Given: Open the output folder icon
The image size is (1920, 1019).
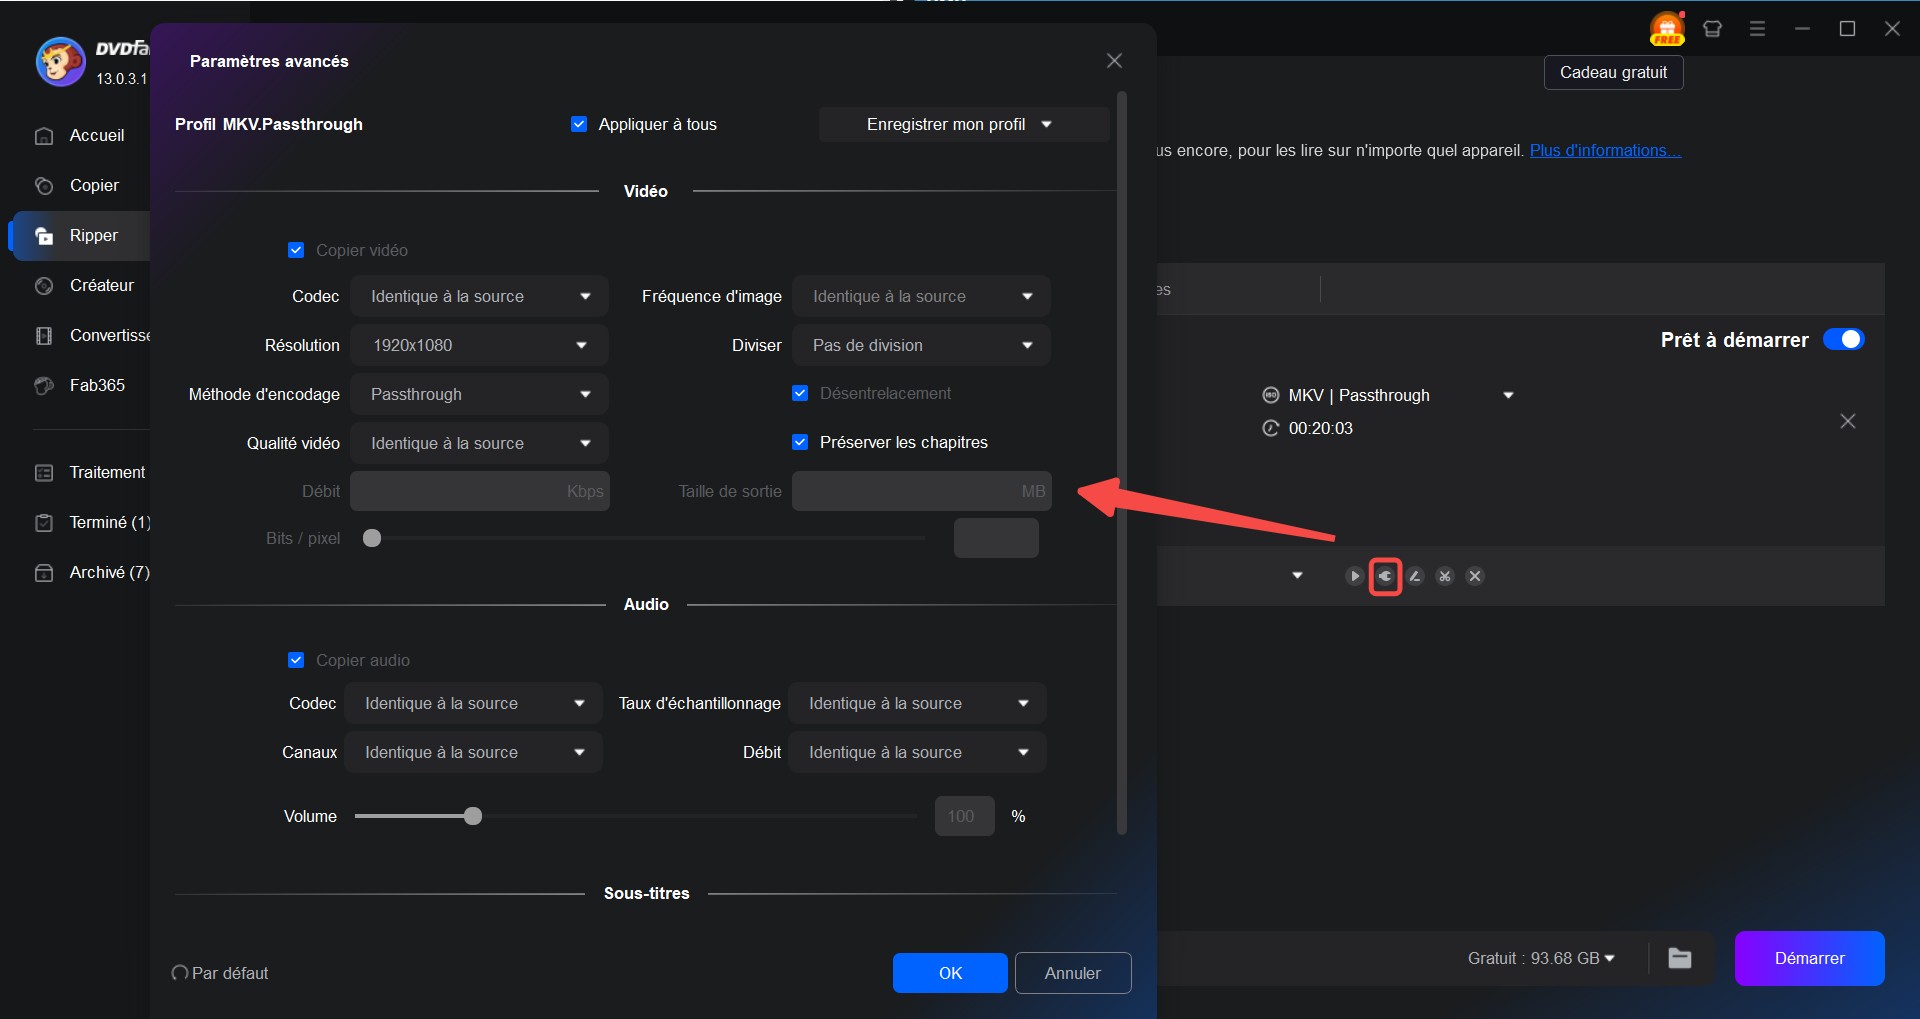Looking at the screenshot, I should [1680, 958].
